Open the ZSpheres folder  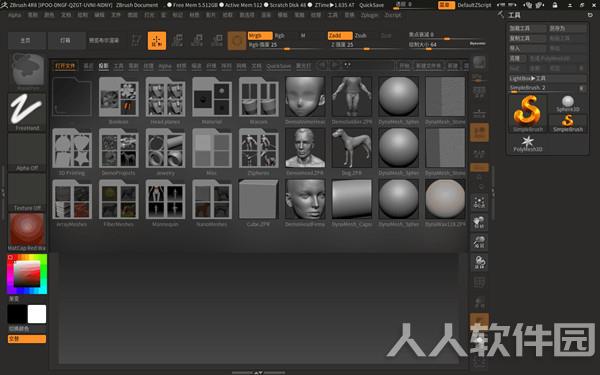pos(258,152)
